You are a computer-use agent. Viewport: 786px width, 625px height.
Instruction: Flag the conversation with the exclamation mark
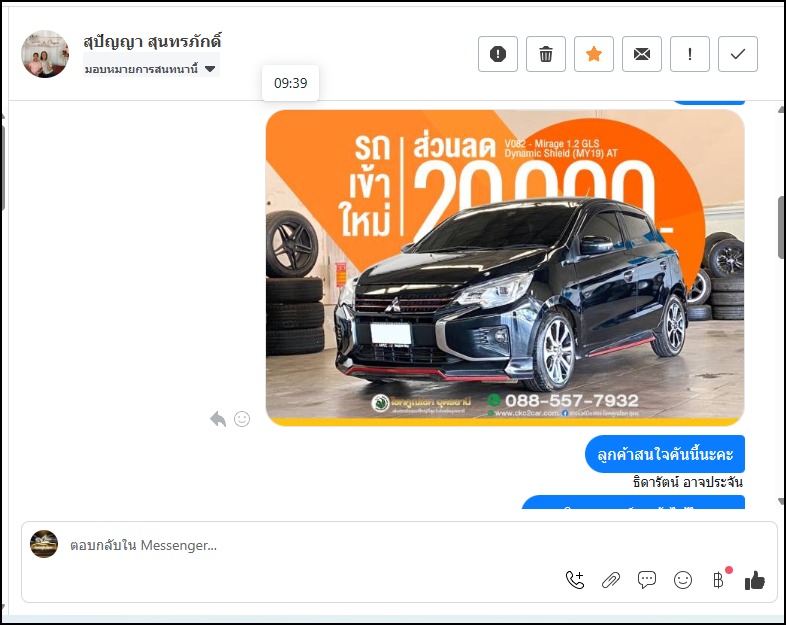[x=690, y=54]
